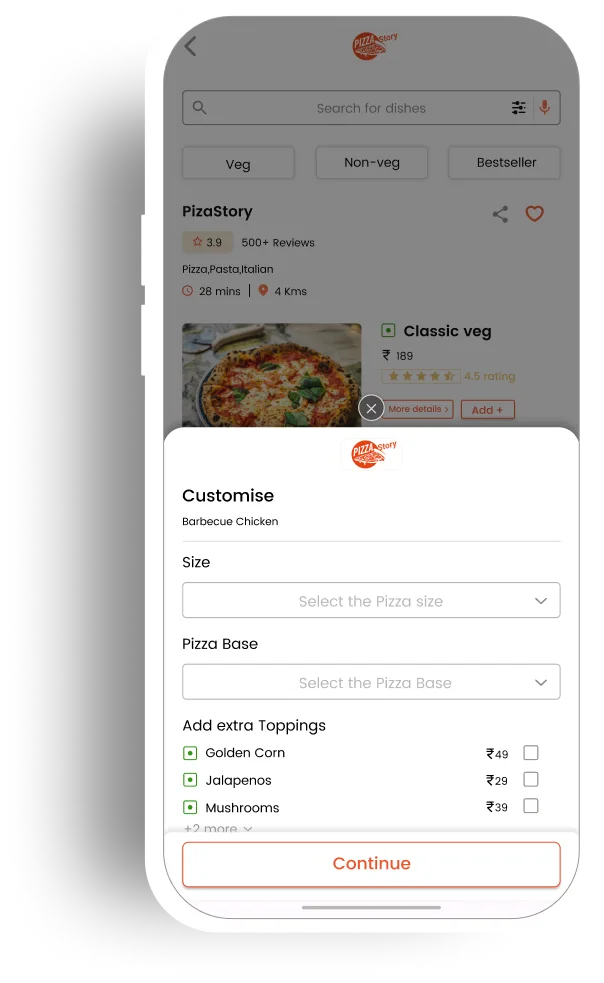Screen dimensions: 604x983
Task: Open the Select the Pizza size dropdown
Action: (371, 601)
